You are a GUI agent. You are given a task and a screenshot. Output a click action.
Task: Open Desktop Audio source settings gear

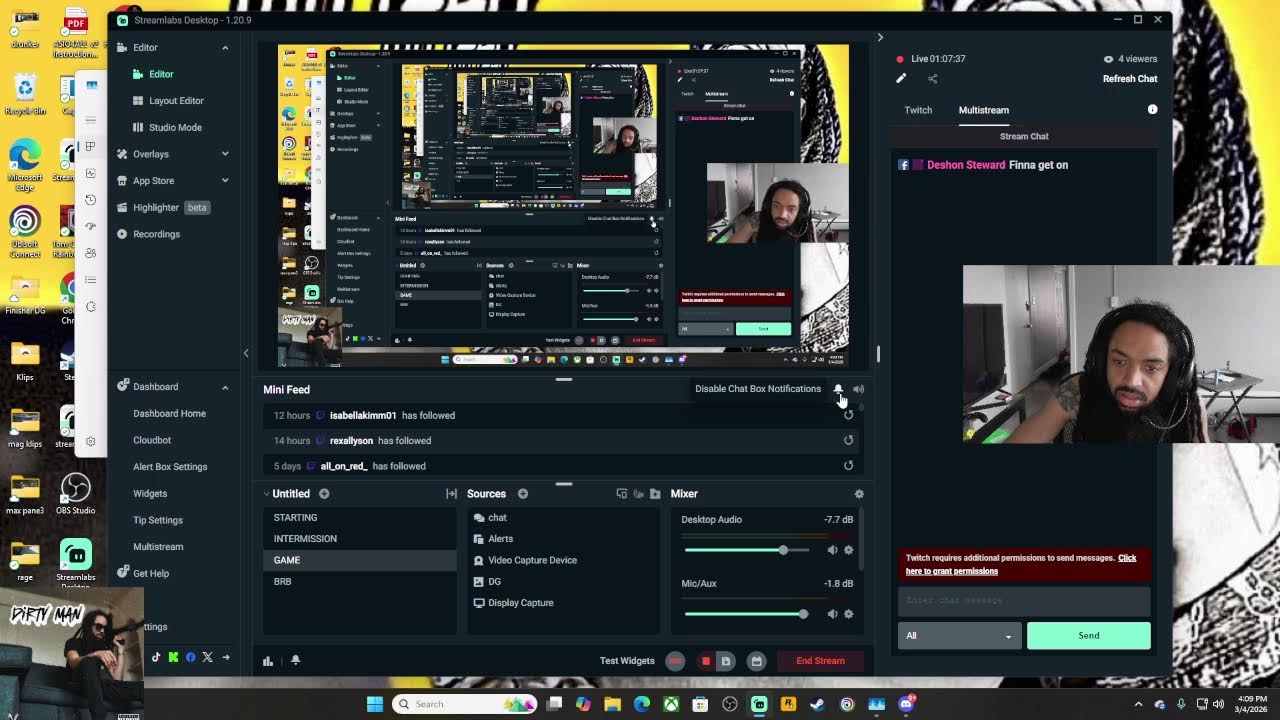pyautogui.click(x=849, y=550)
